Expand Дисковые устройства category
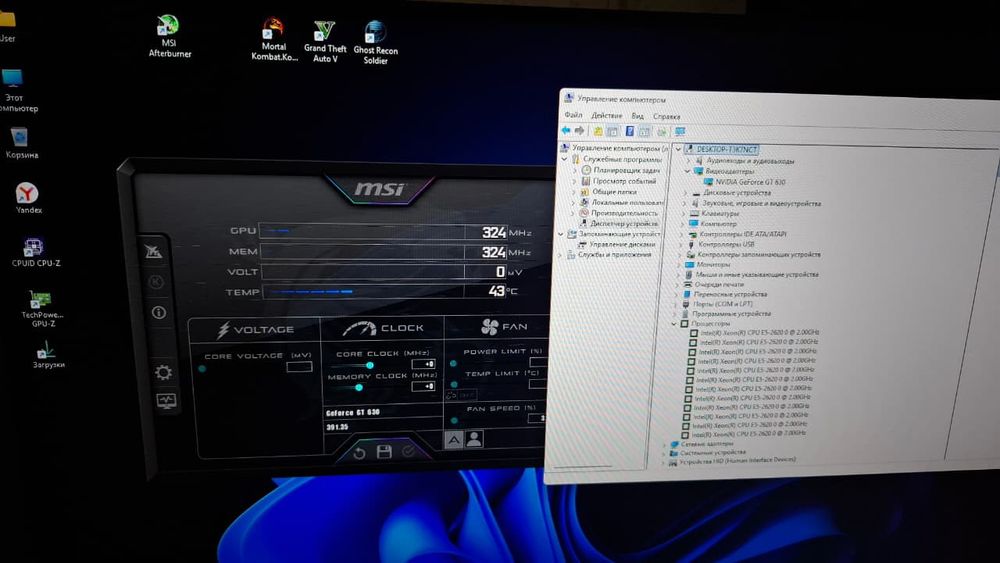This screenshot has height=563, width=1000. 686,192
